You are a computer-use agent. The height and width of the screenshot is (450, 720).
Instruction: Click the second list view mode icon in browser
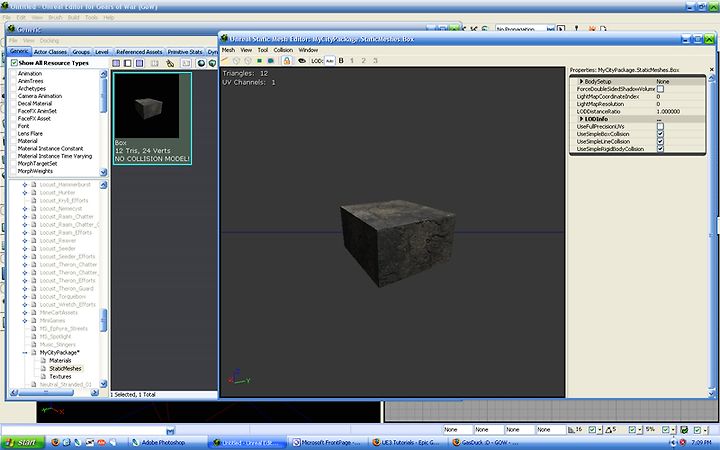point(128,63)
